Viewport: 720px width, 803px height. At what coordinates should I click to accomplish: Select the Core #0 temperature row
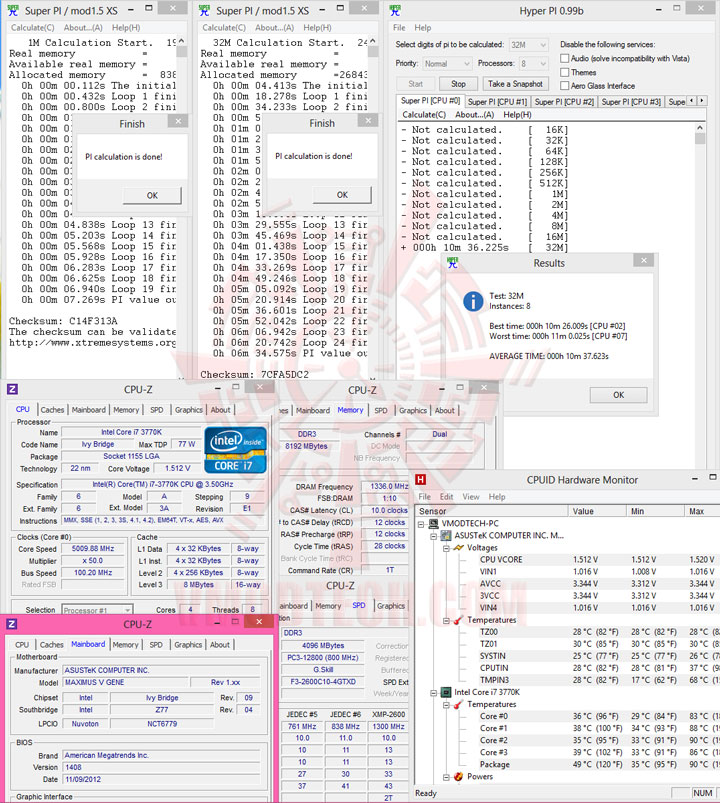coord(567,716)
